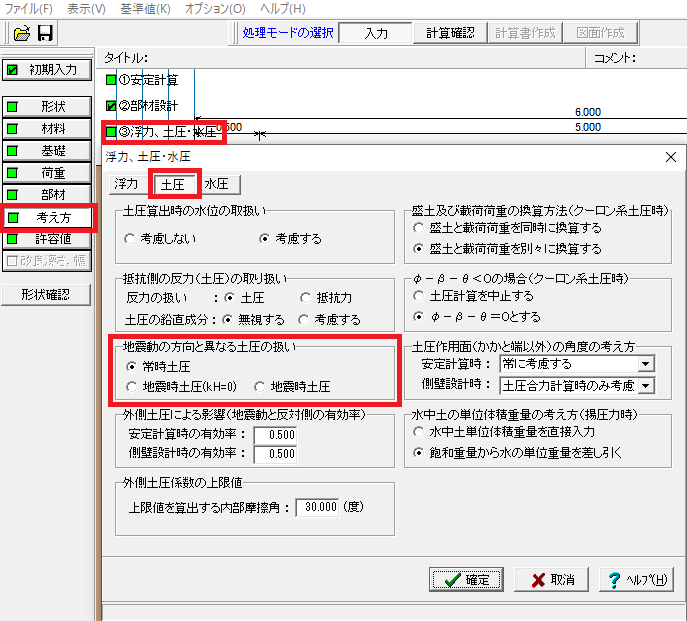Edit 側壁設計時の有効率 field
Viewport: 687px width, 621px height.
pyautogui.click(x=275, y=454)
